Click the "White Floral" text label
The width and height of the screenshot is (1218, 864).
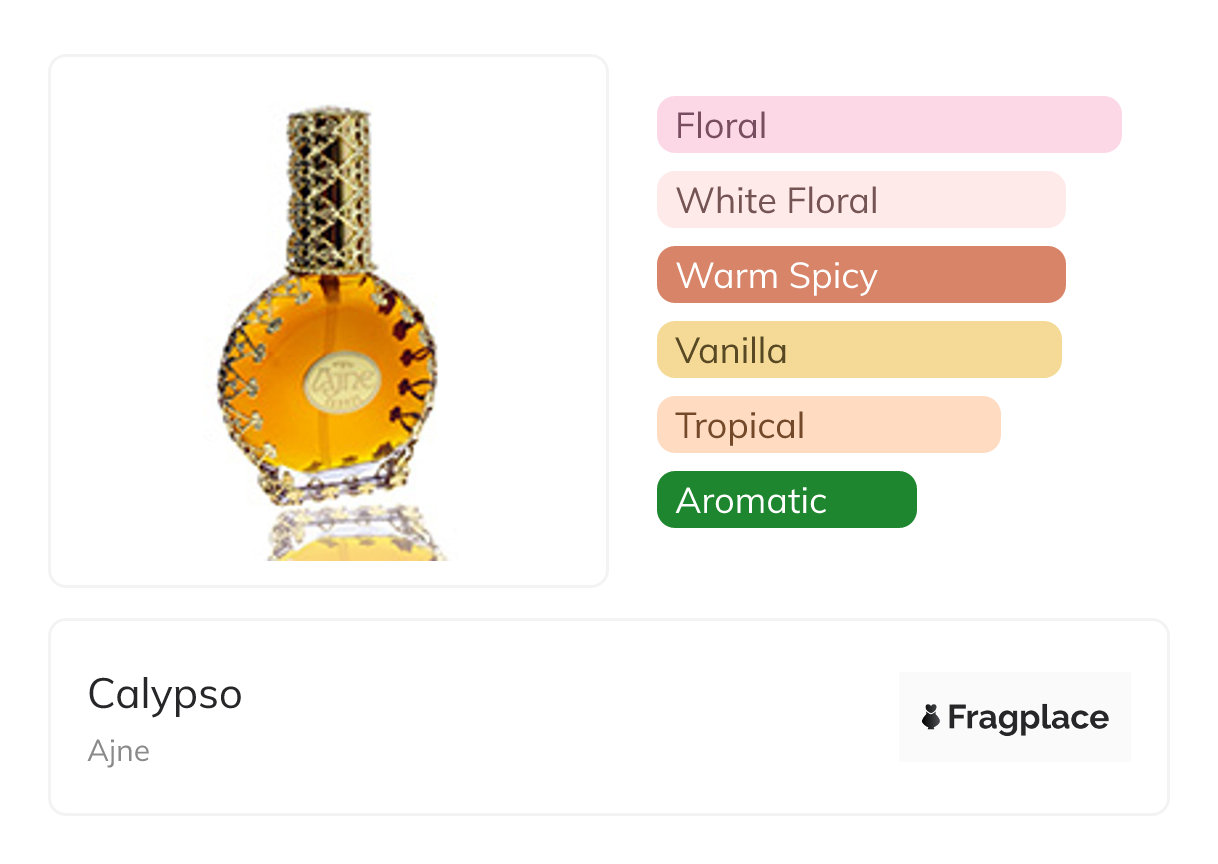point(777,200)
